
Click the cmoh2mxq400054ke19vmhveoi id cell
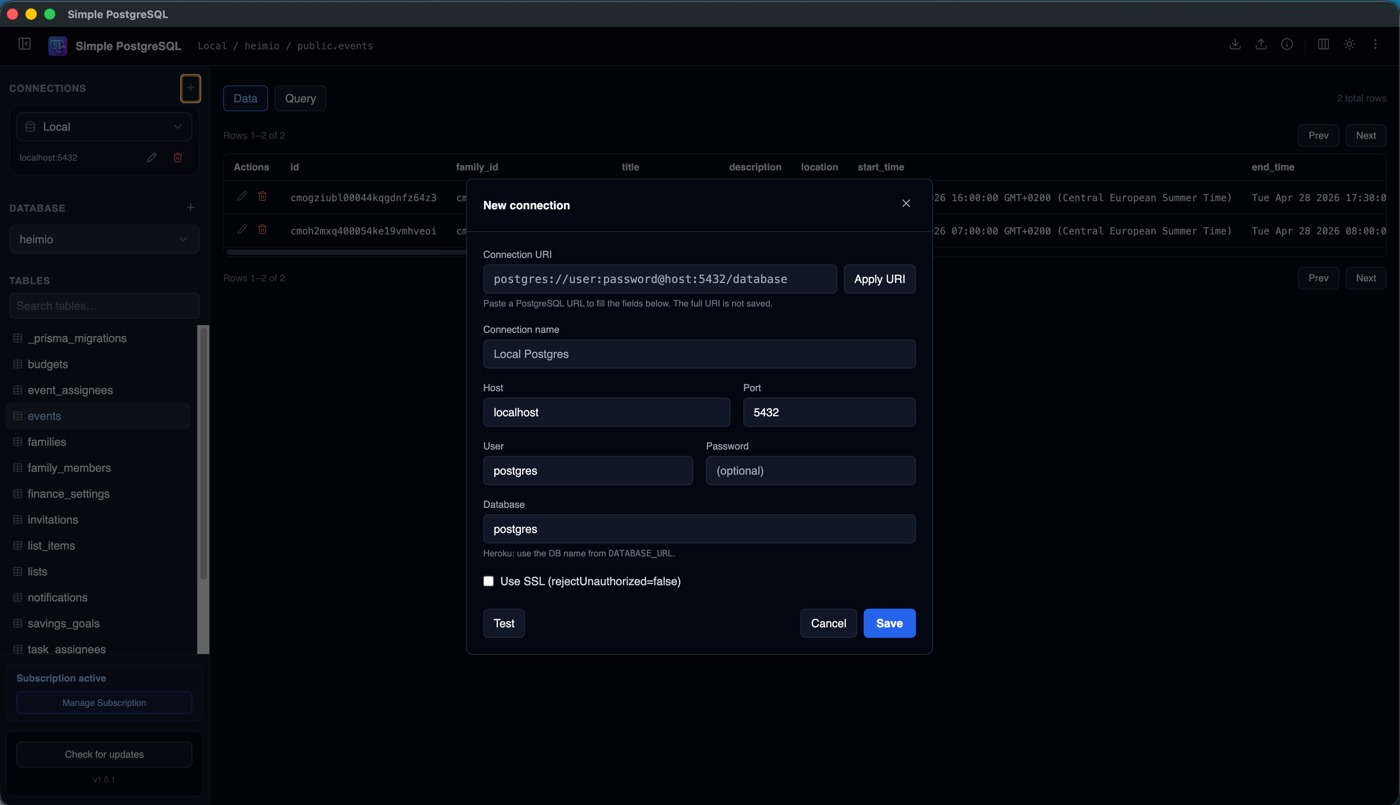pos(363,230)
